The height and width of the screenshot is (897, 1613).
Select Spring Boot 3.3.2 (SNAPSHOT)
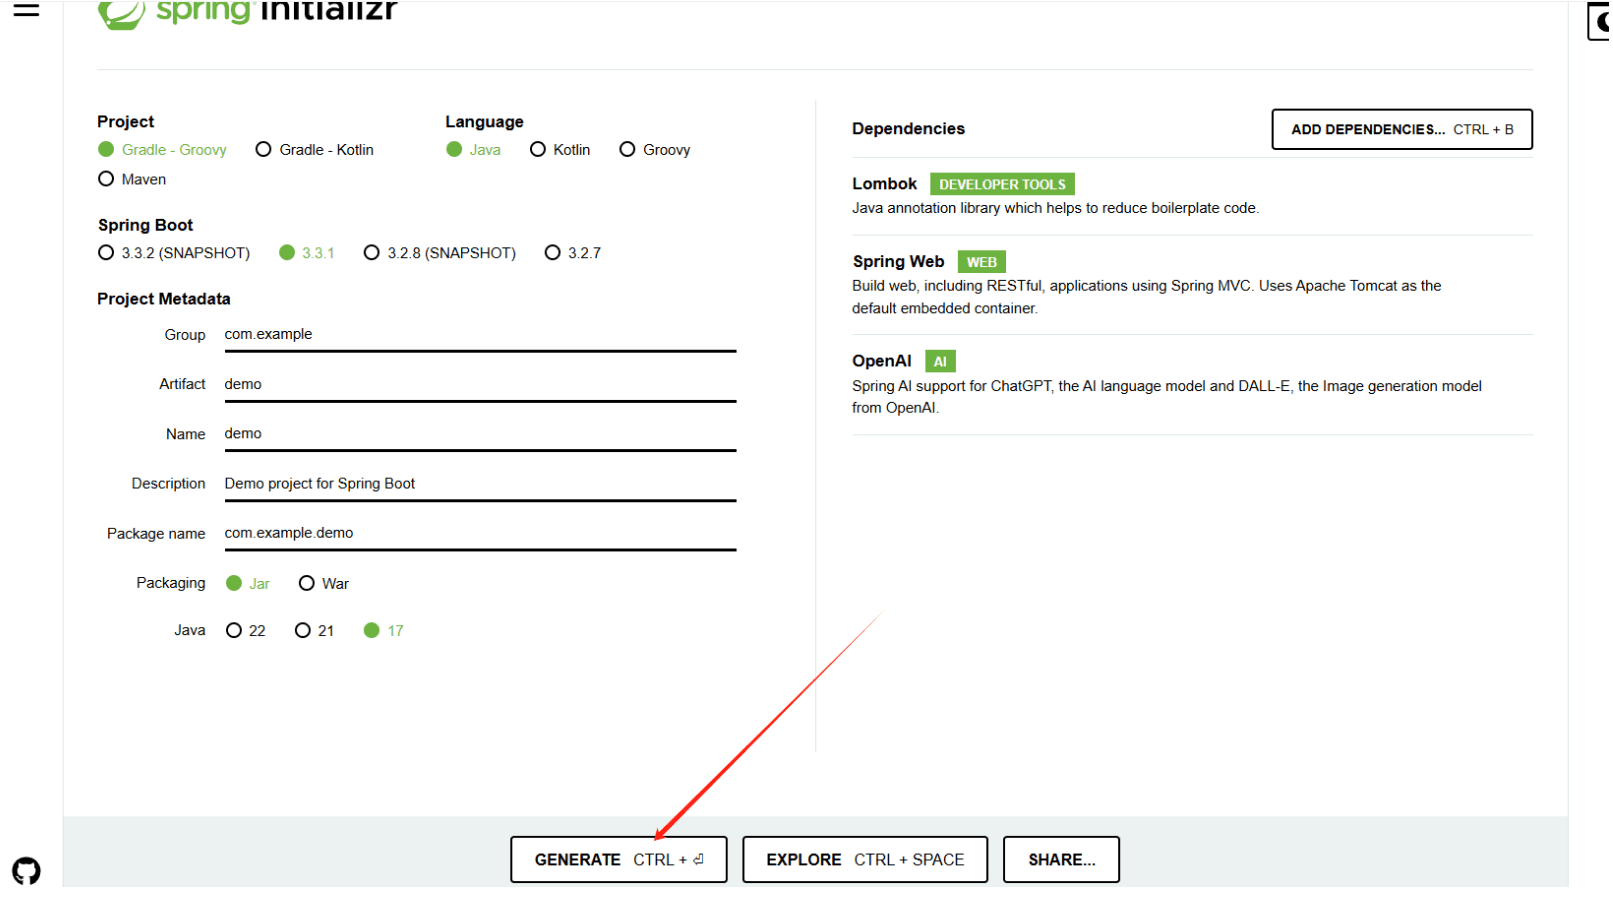(174, 253)
